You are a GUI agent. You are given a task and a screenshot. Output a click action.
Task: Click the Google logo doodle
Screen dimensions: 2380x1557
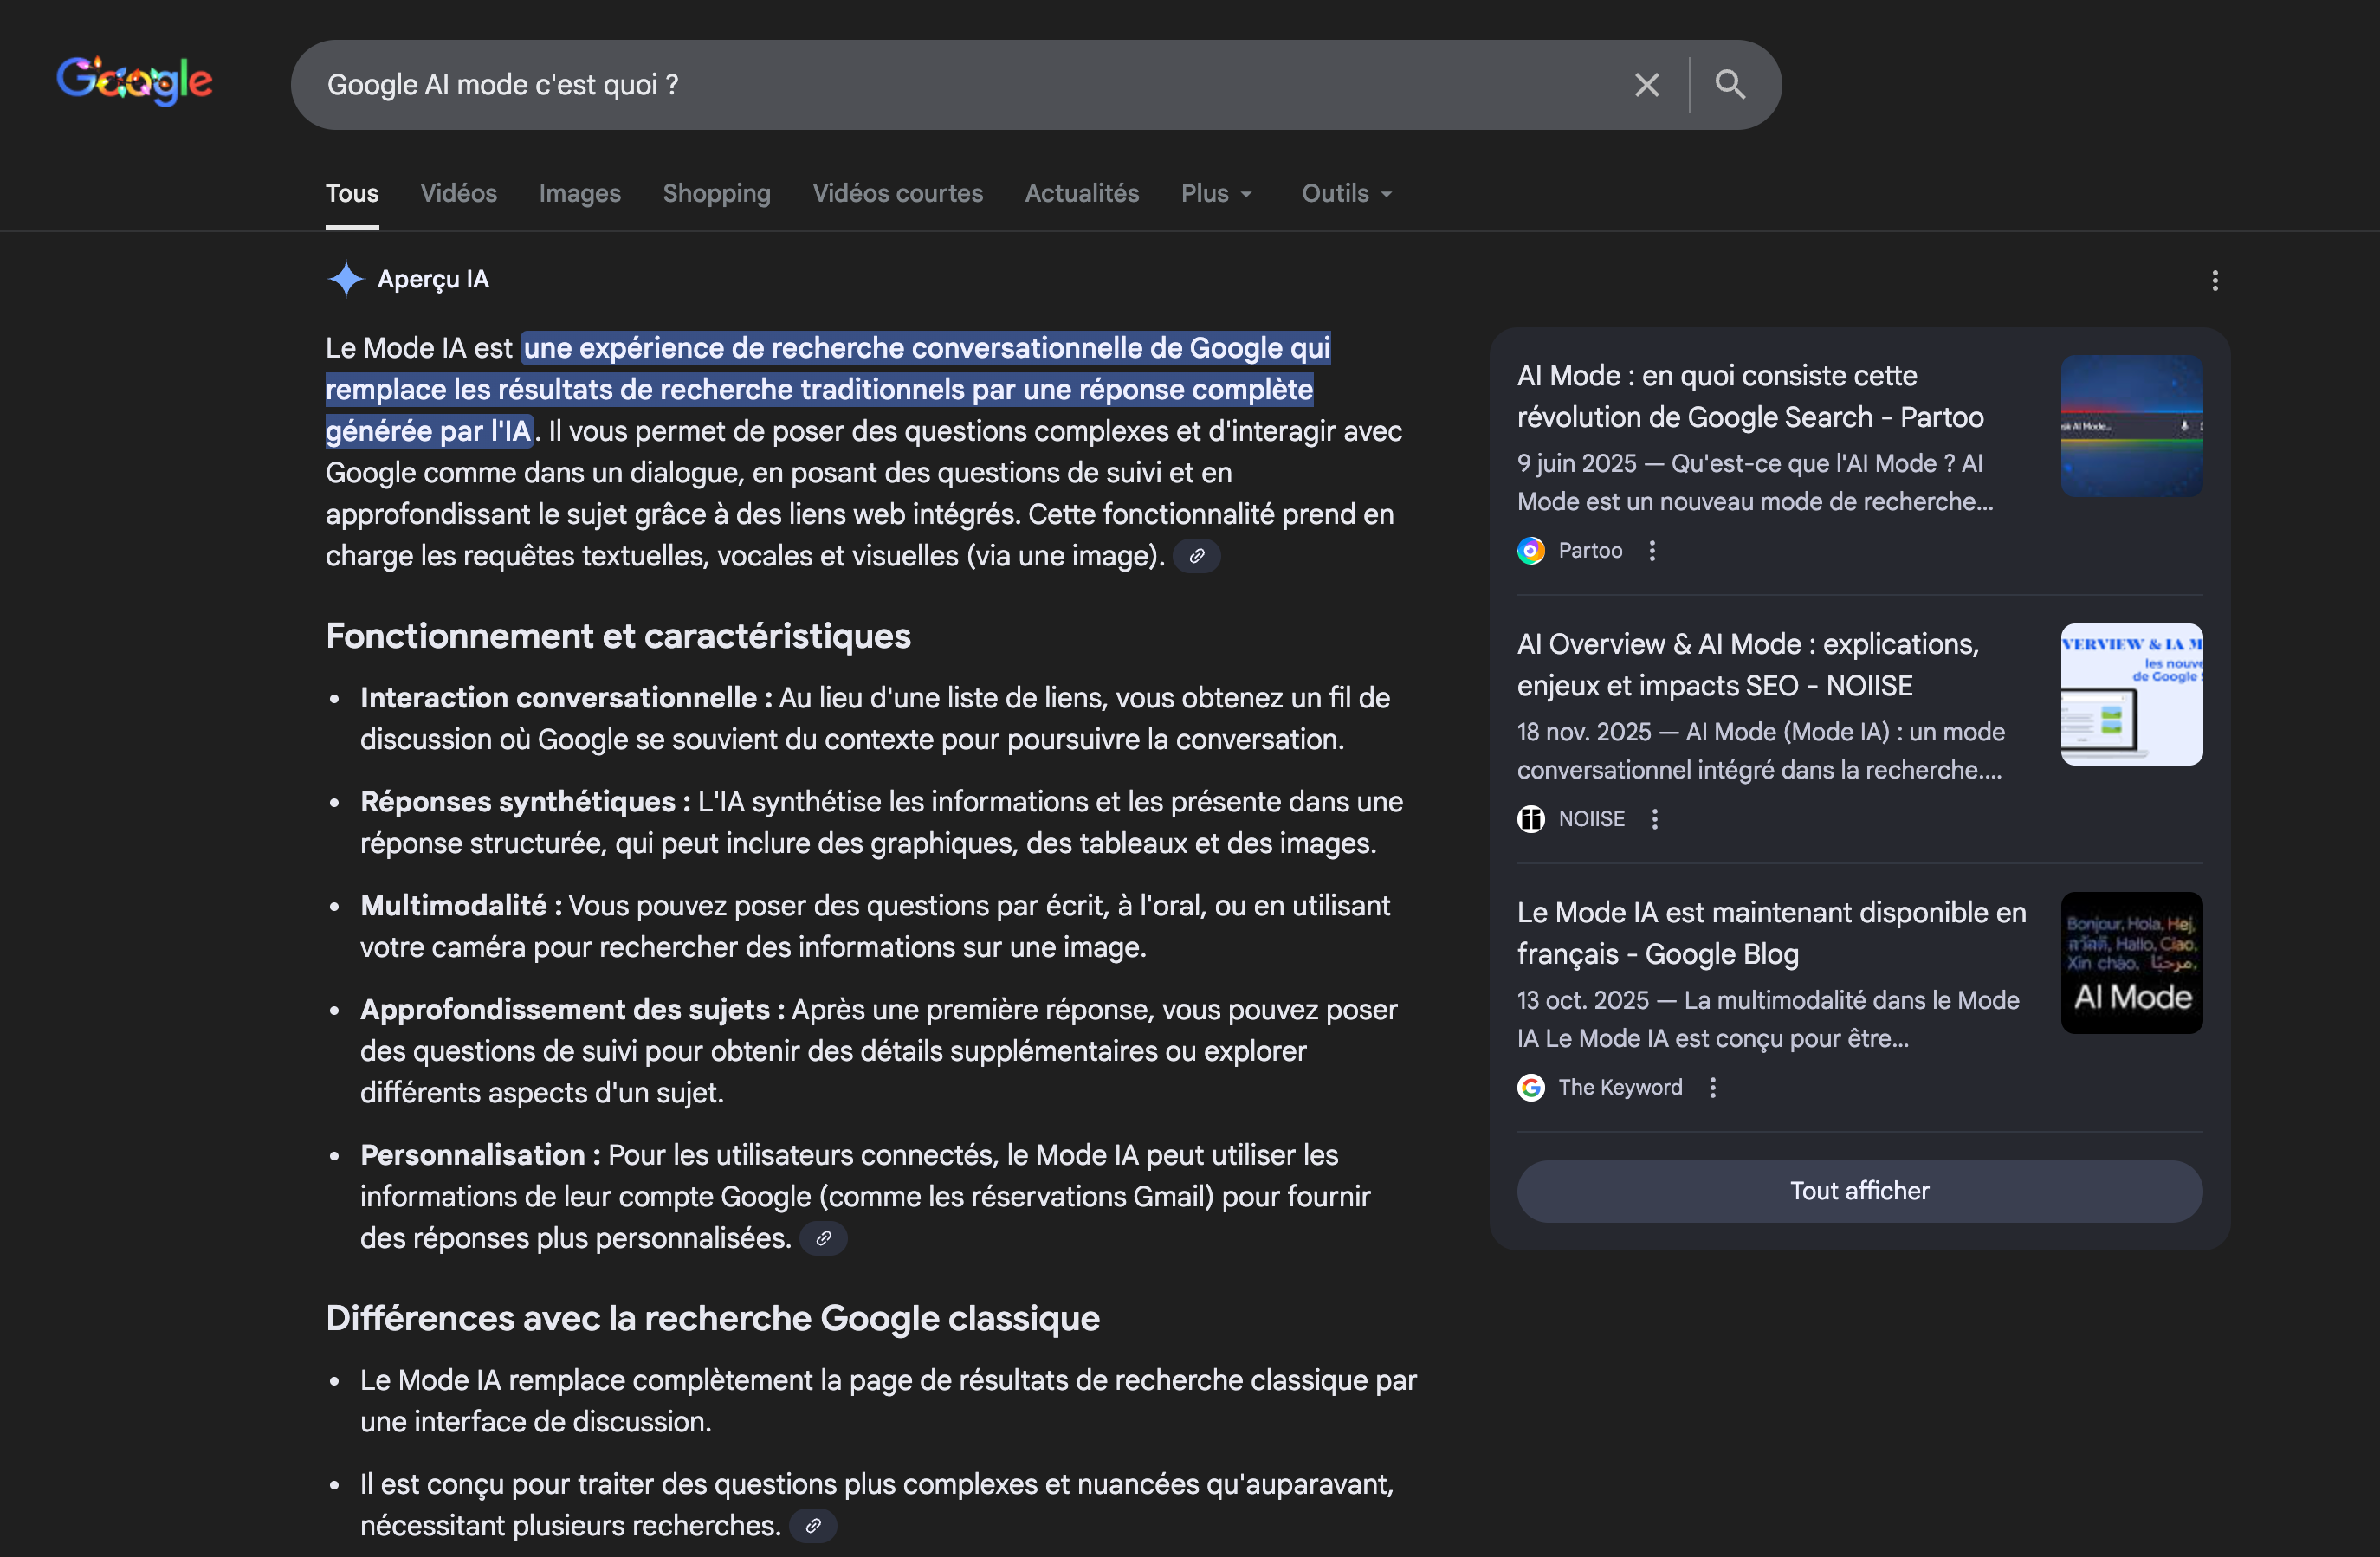point(134,81)
